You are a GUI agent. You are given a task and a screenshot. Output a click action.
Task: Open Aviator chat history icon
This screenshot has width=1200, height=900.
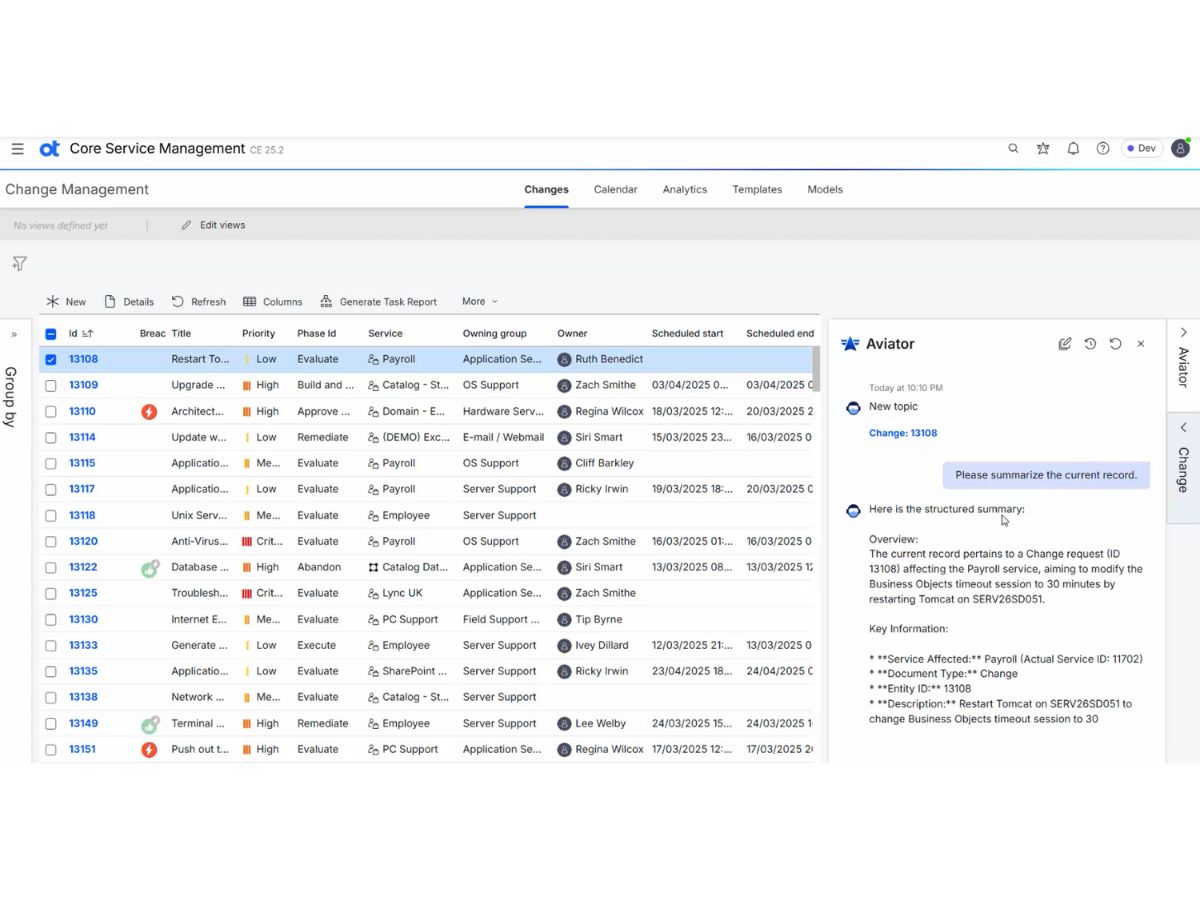1090,344
